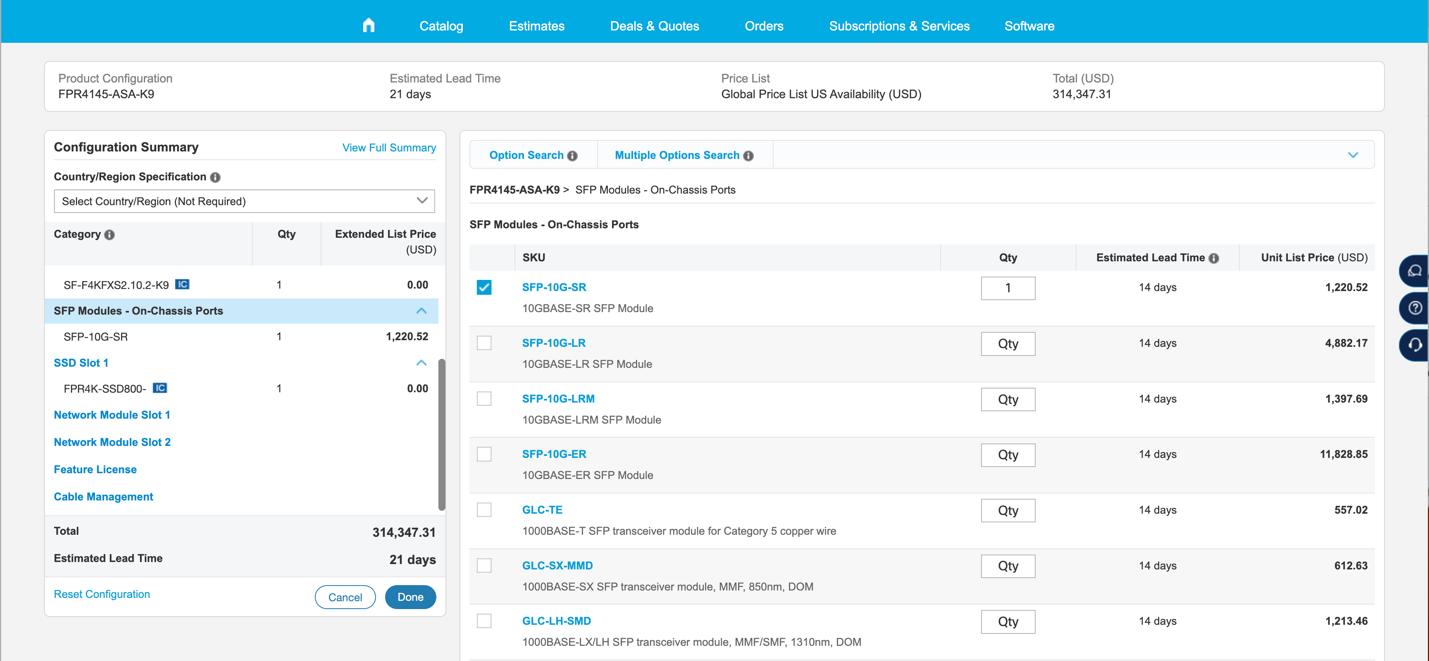Image resolution: width=1429 pixels, height=661 pixels.
Task: Check the SFP-10G-LRM checkbox
Action: (484, 398)
